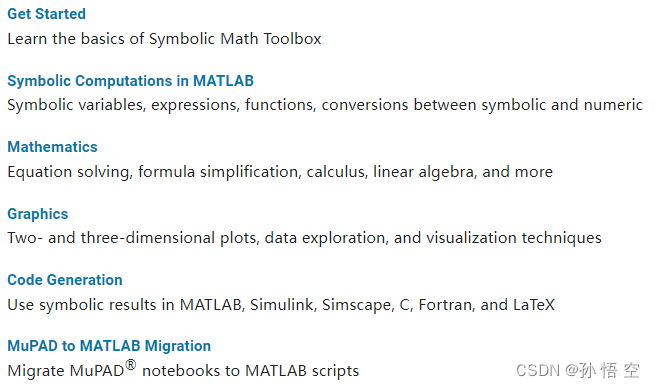Image resolution: width=655 pixels, height=388 pixels.
Task: Go to the Mathematics section link
Action: pos(52,147)
